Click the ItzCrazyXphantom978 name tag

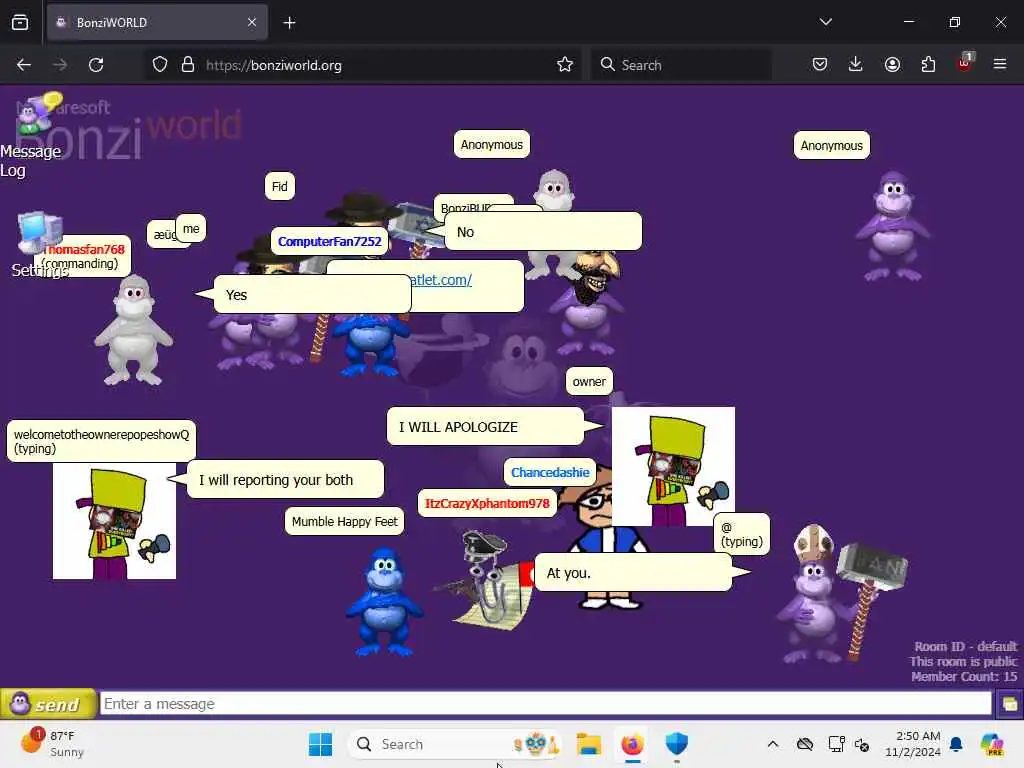click(487, 503)
